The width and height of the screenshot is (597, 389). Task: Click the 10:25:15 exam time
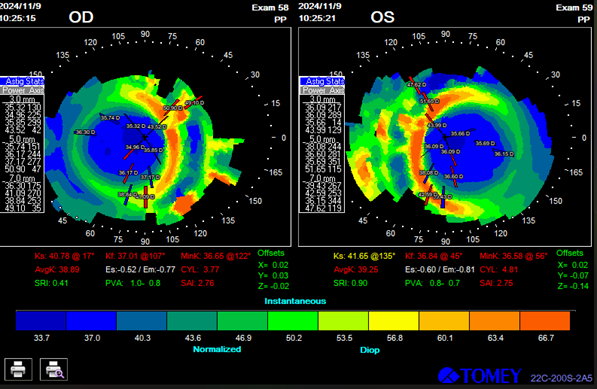(18, 18)
